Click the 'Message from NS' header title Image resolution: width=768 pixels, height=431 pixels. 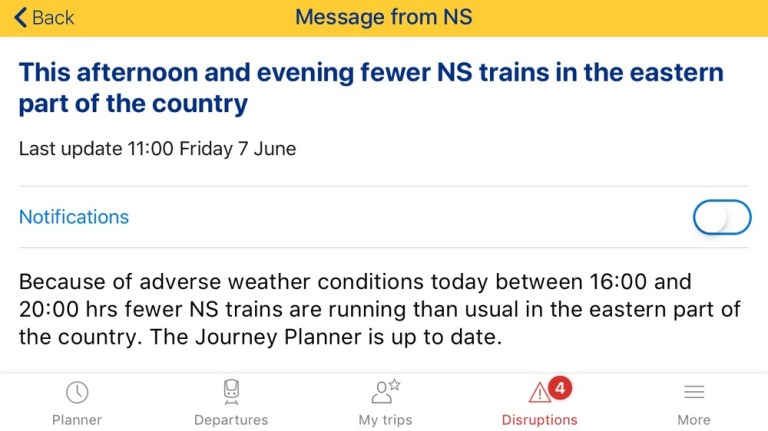(384, 18)
